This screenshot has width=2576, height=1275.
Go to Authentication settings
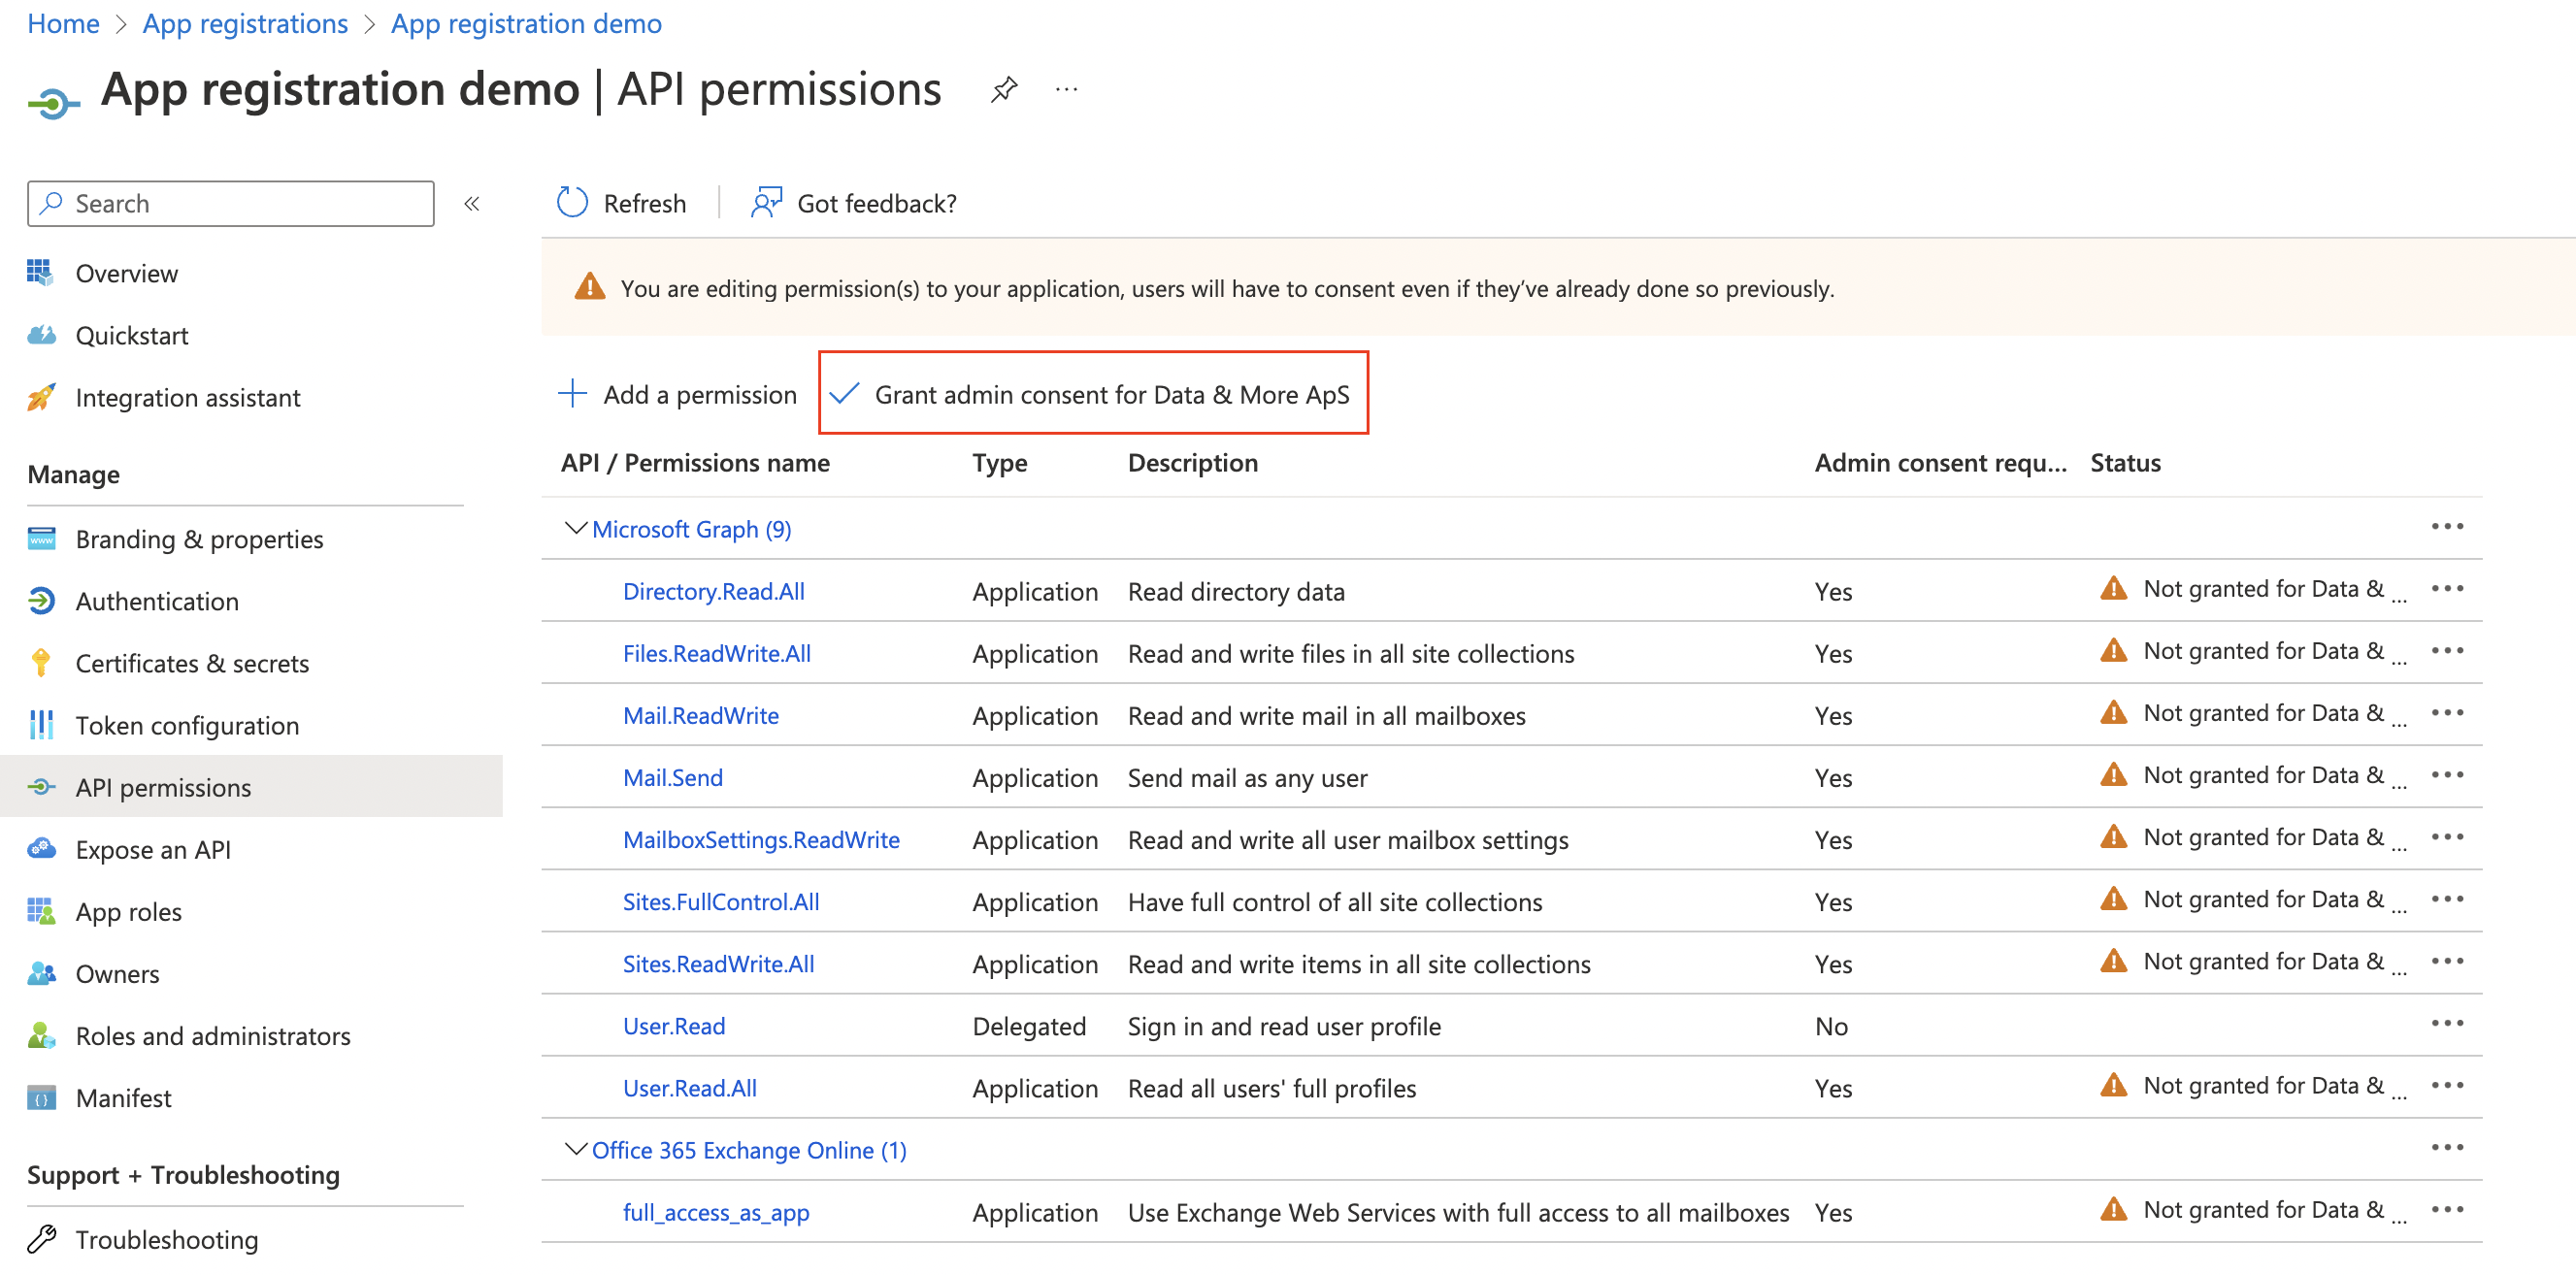(x=157, y=601)
